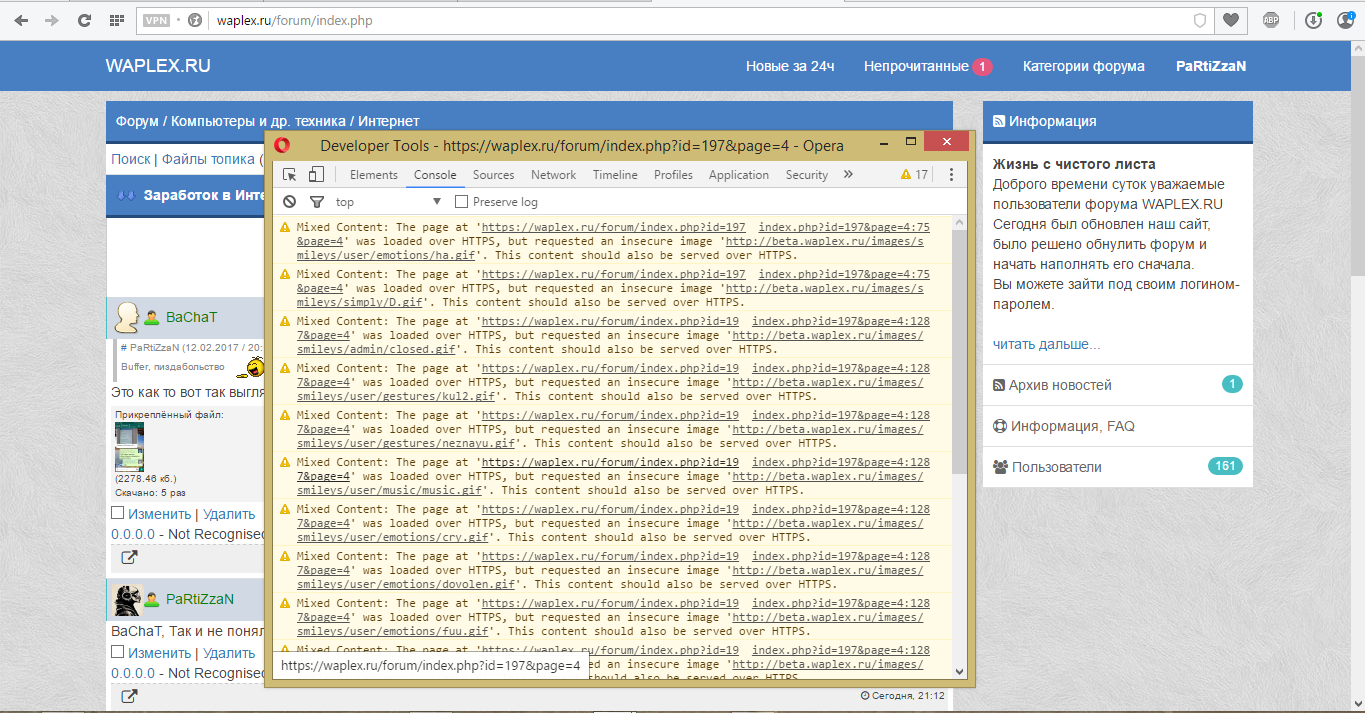Check the box beside BaChaT's post
This screenshot has width=1365, height=713.
pos(117,513)
